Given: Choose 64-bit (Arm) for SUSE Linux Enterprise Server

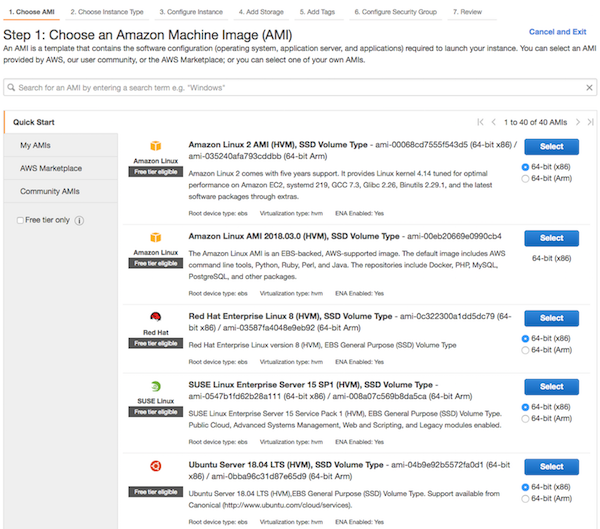Looking at the screenshot, I should pyautogui.click(x=525, y=418).
